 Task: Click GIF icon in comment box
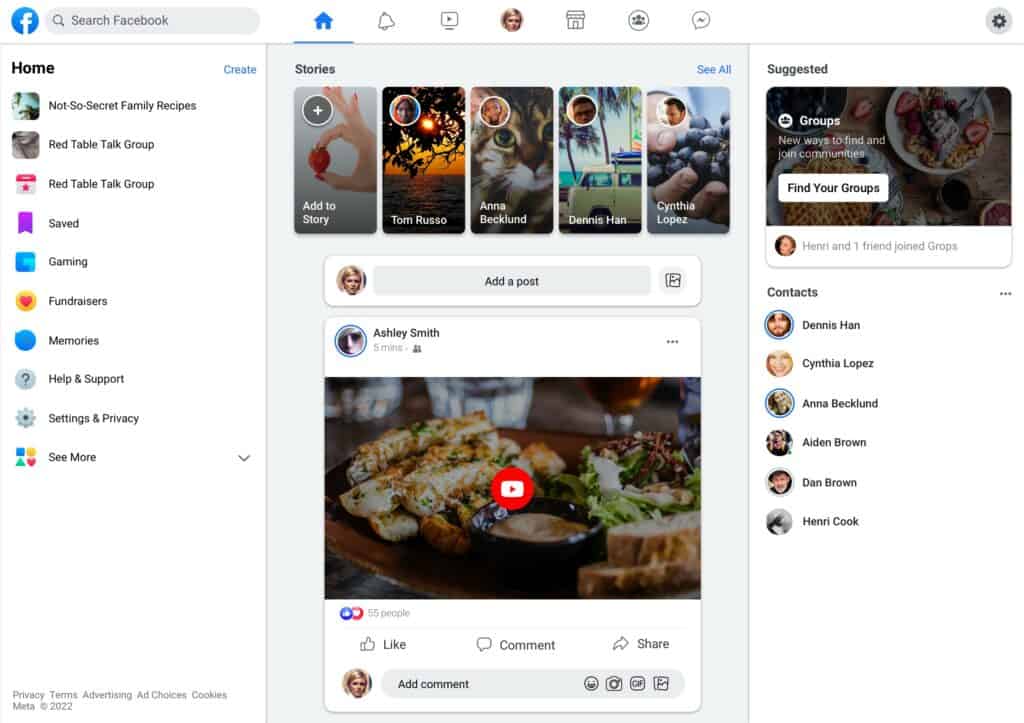(x=637, y=684)
